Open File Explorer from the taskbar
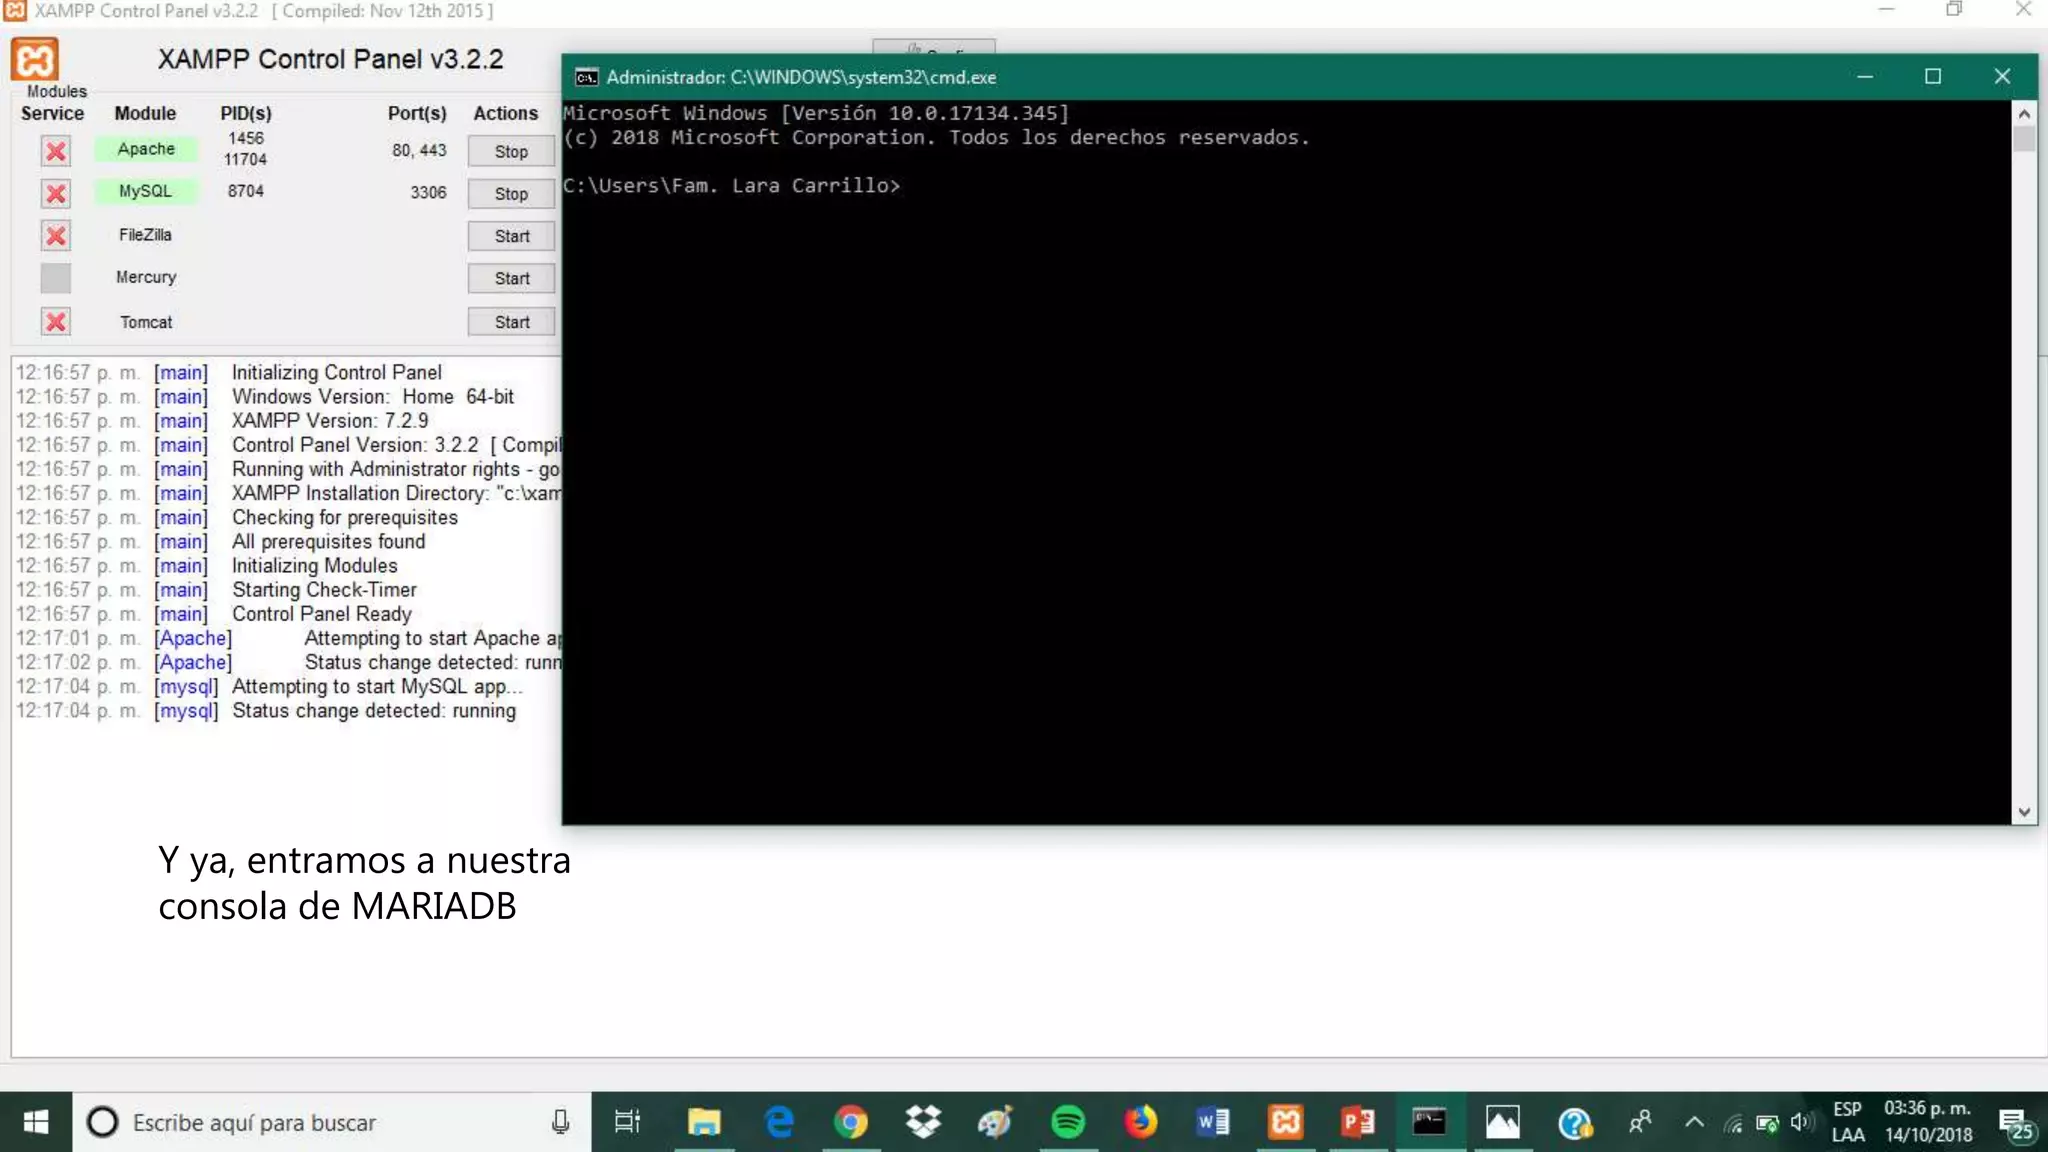Image resolution: width=2048 pixels, height=1152 pixels. coord(704,1122)
